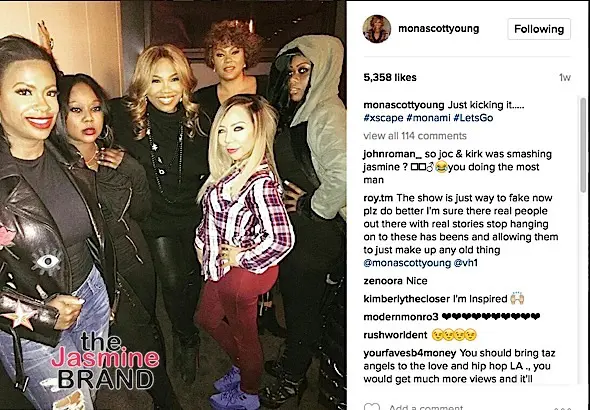Expand view all 114 comments
The width and height of the screenshot is (590, 410).
(415, 136)
